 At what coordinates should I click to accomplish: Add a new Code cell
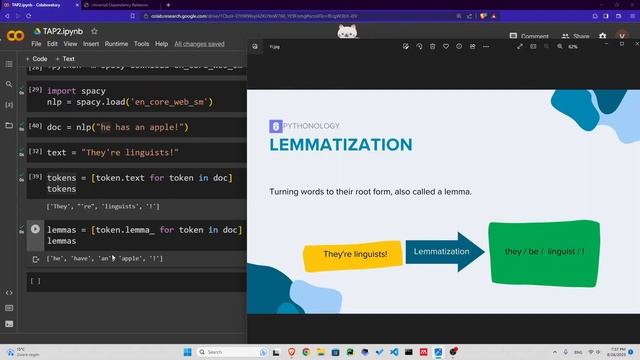37,59
